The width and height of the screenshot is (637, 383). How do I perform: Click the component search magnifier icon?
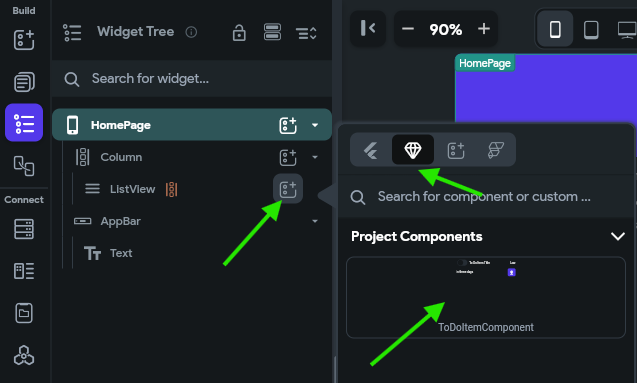pos(358,197)
